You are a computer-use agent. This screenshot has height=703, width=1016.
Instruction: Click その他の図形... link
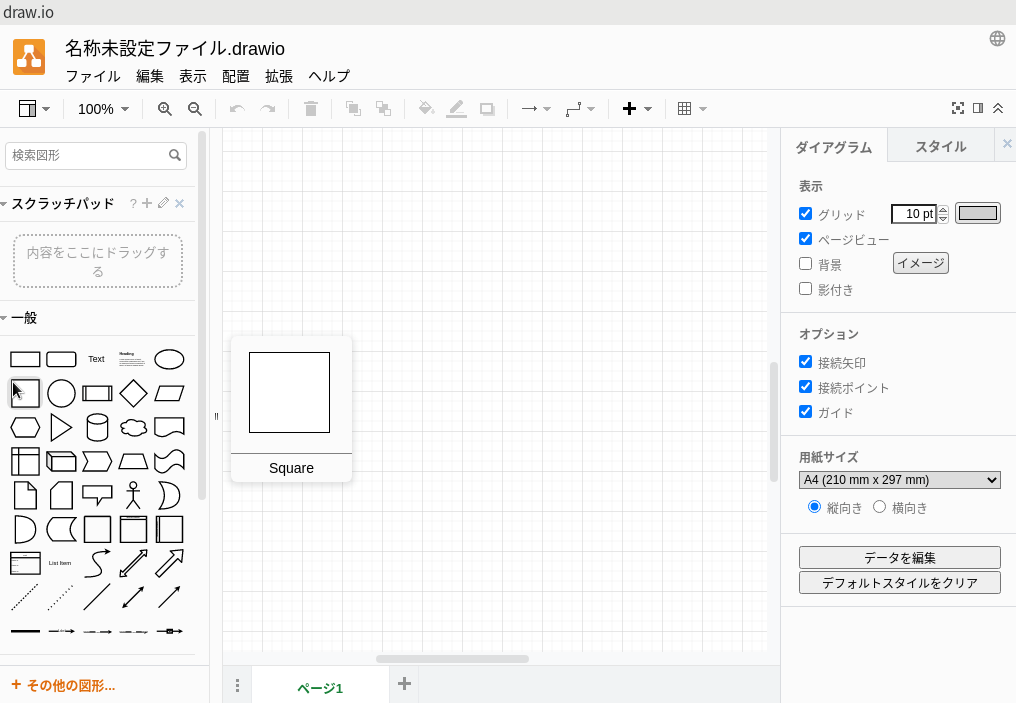[x=64, y=686]
